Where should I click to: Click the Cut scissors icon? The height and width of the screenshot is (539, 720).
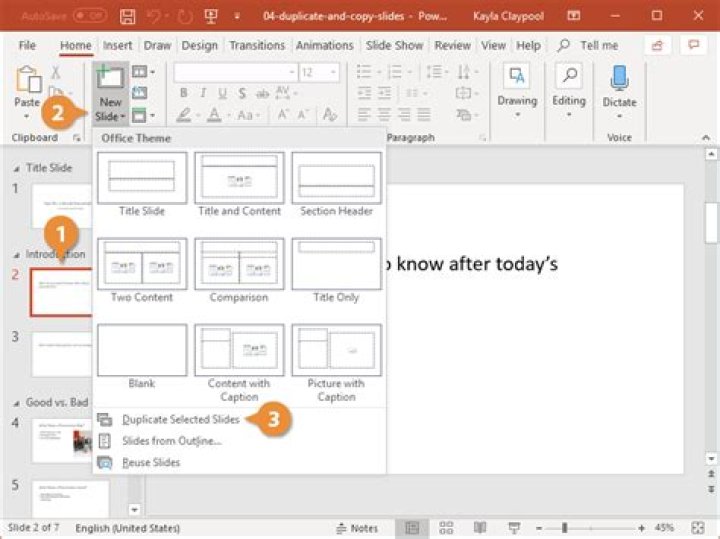tap(56, 73)
